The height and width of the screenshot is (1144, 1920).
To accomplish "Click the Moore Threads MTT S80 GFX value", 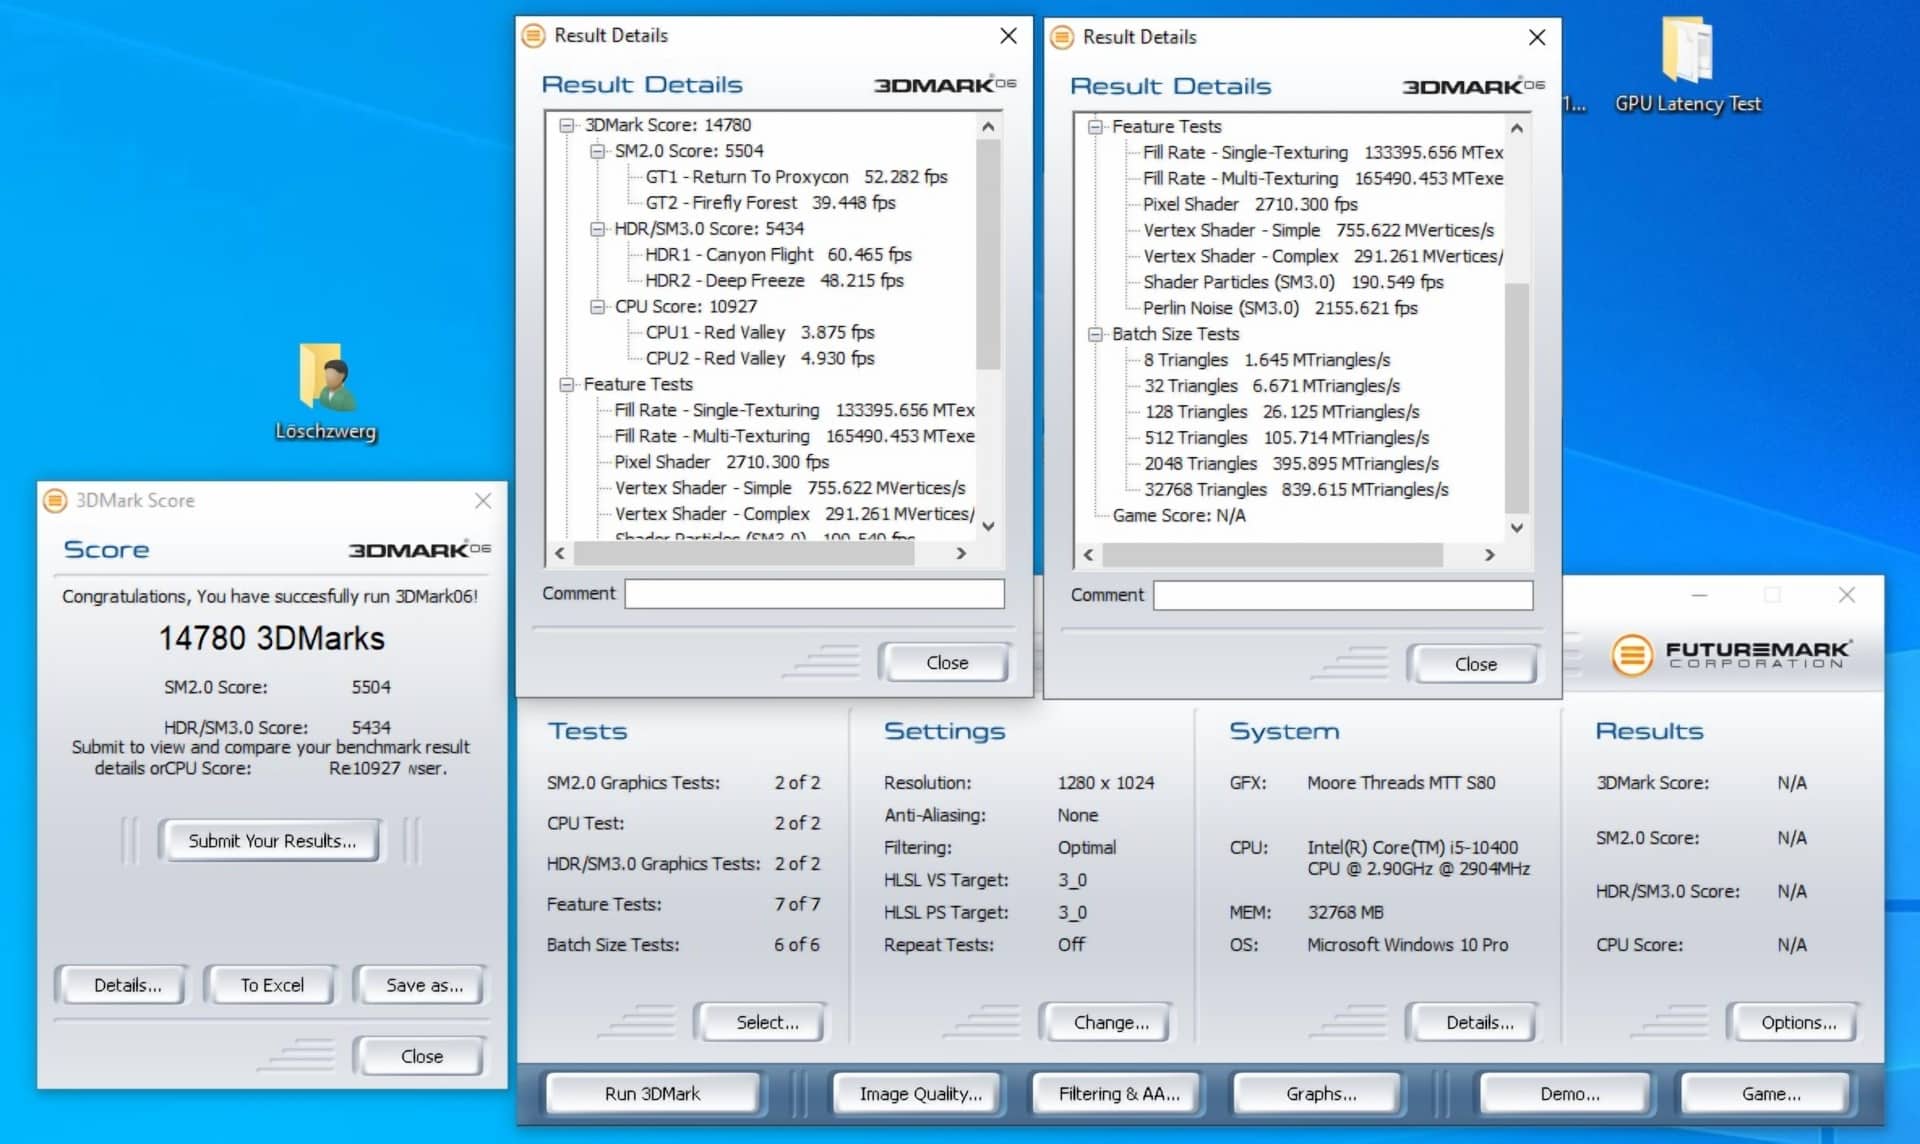I will point(1401,783).
